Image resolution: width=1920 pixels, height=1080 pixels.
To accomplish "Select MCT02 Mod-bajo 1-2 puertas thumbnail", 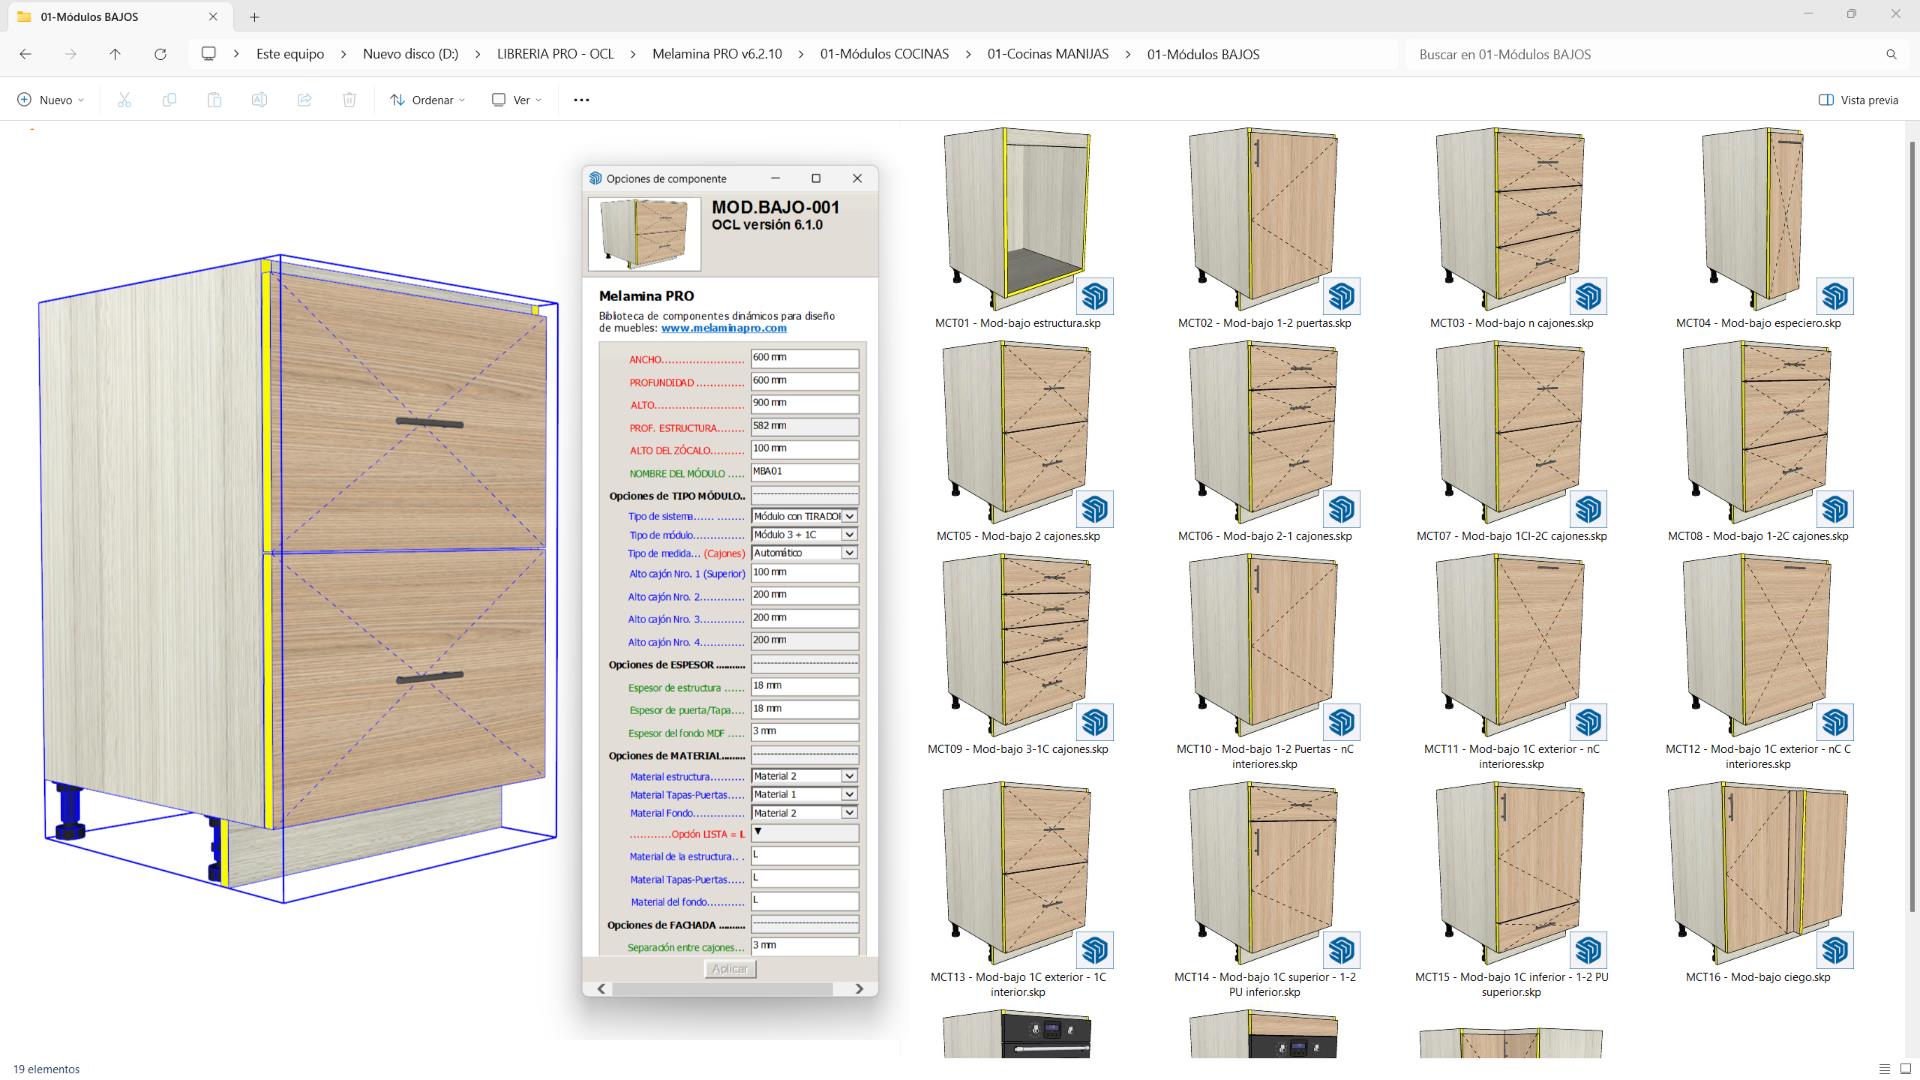I will [1264, 220].
